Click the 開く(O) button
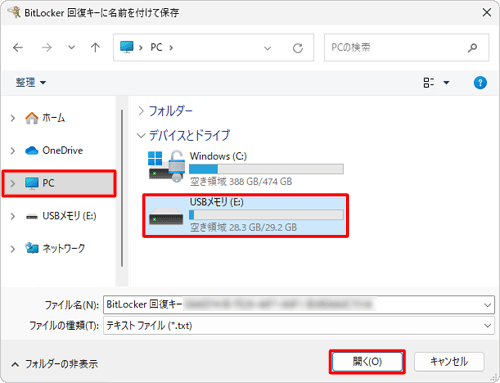The width and height of the screenshot is (500, 383). (367, 362)
